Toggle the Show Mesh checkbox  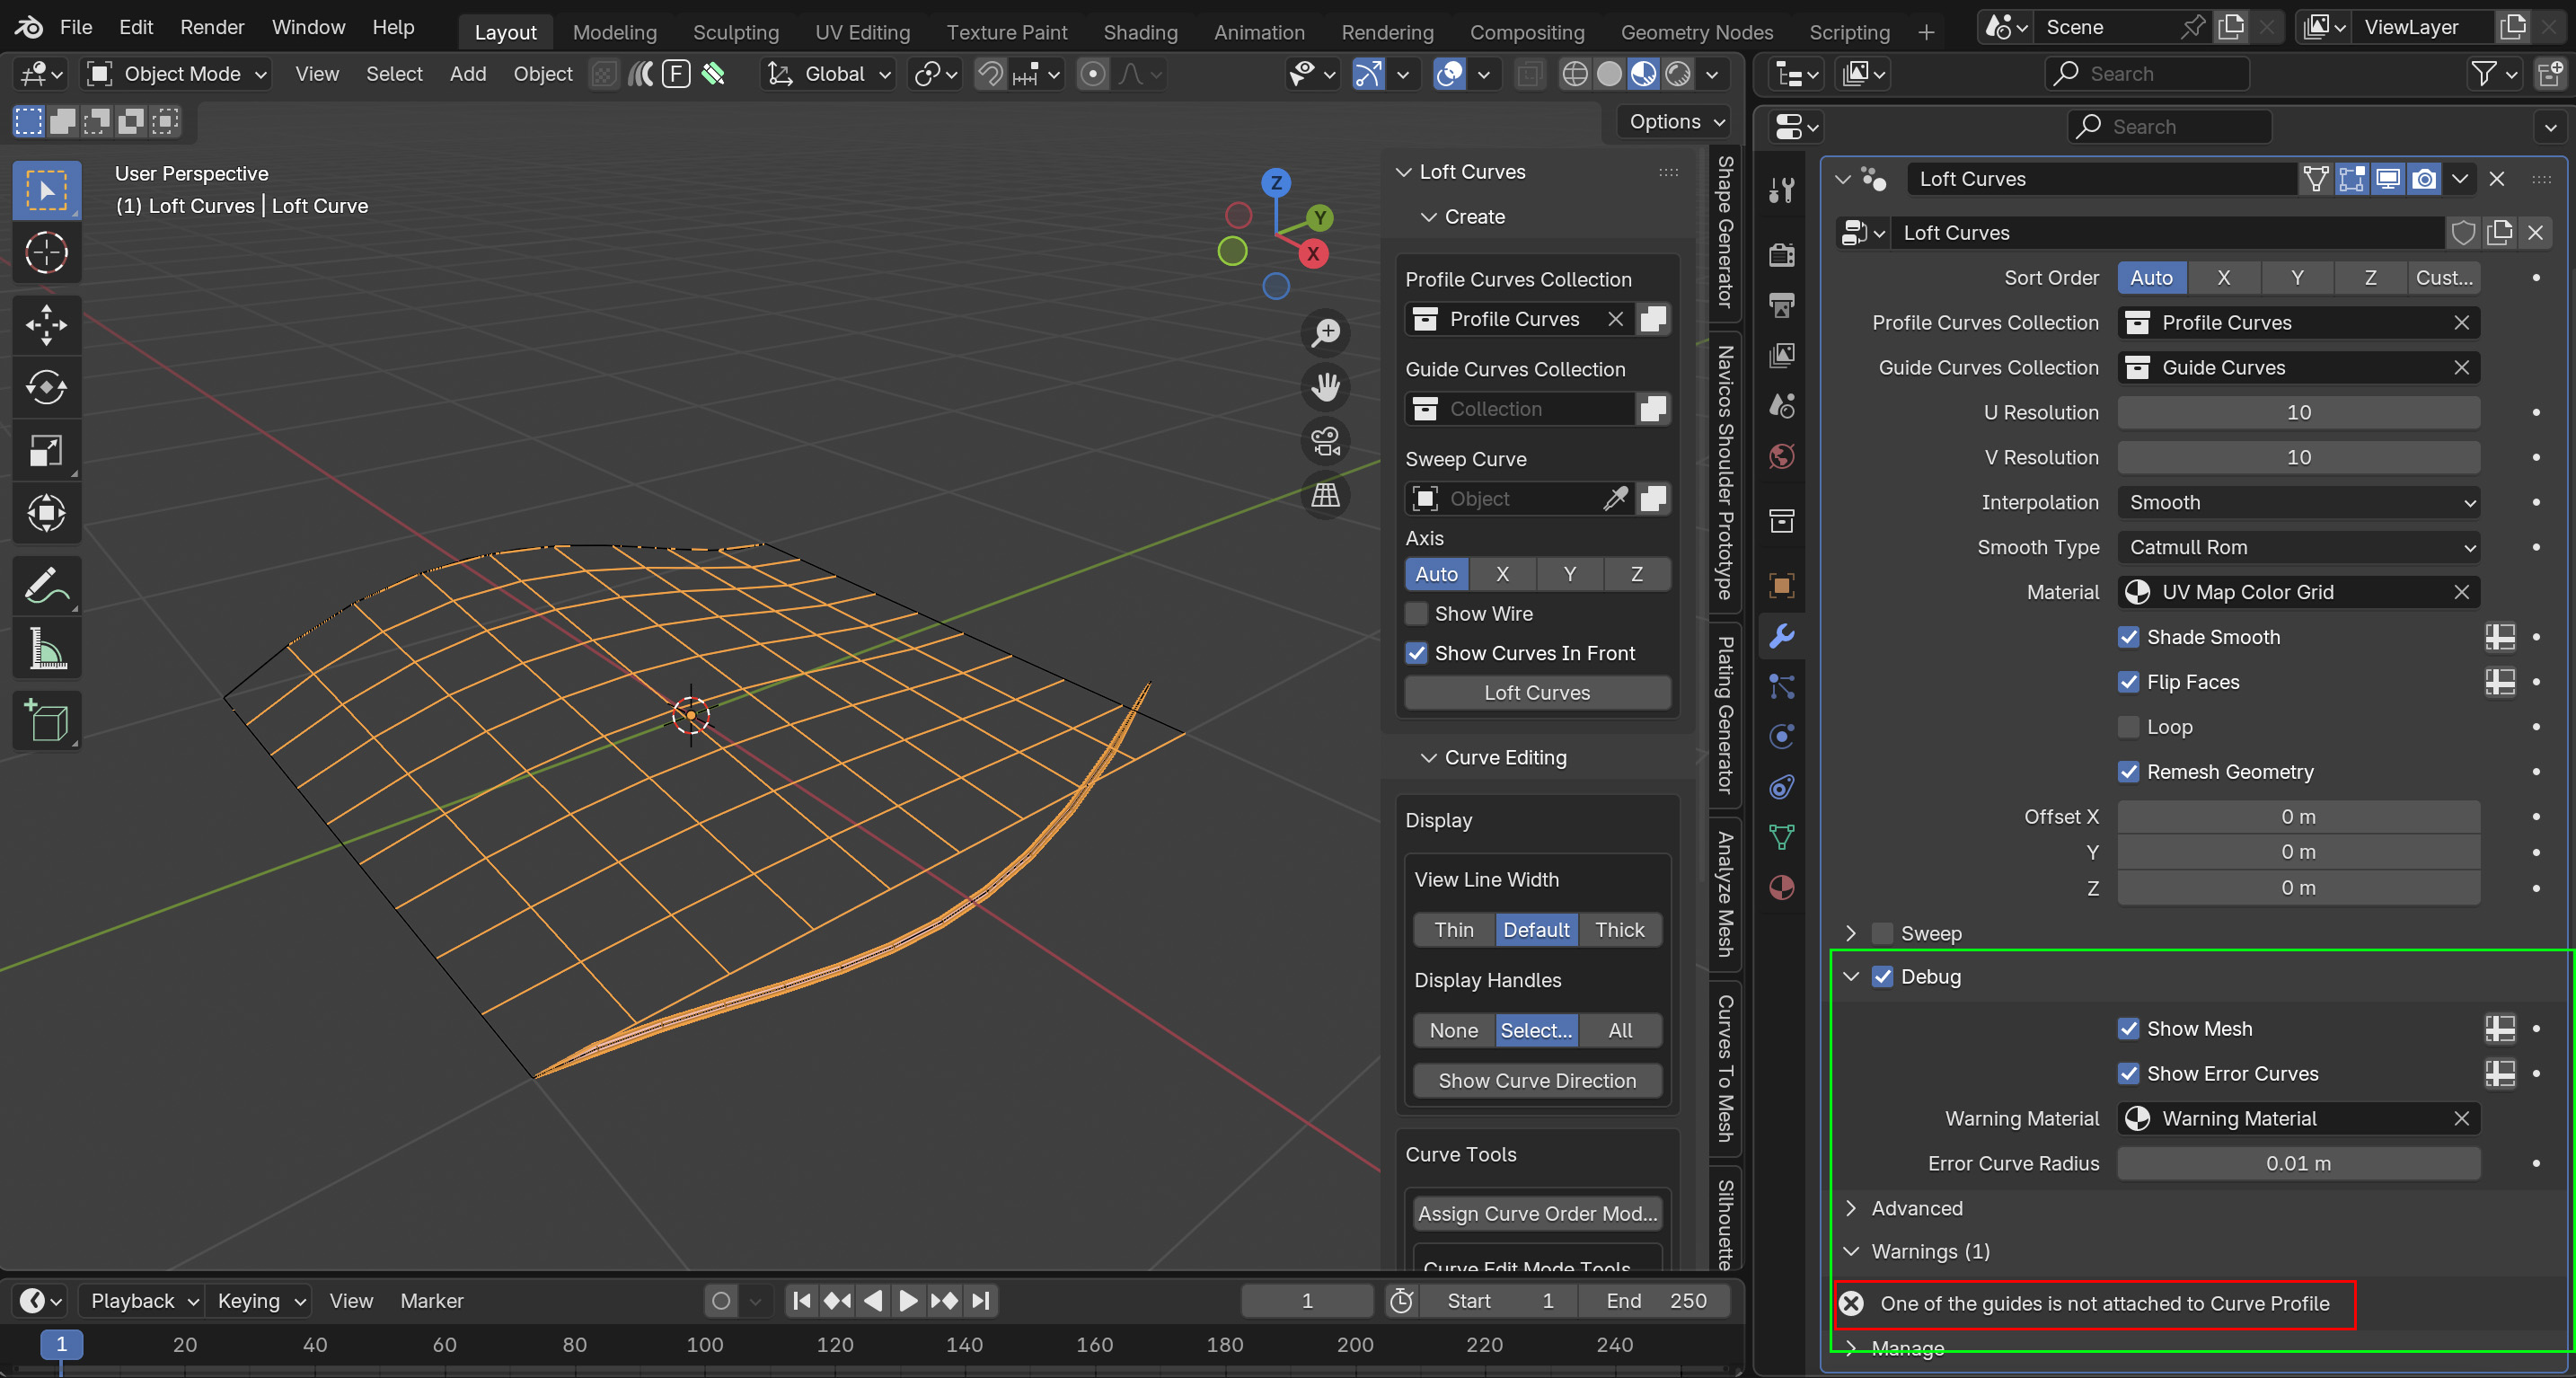[2129, 1028]
